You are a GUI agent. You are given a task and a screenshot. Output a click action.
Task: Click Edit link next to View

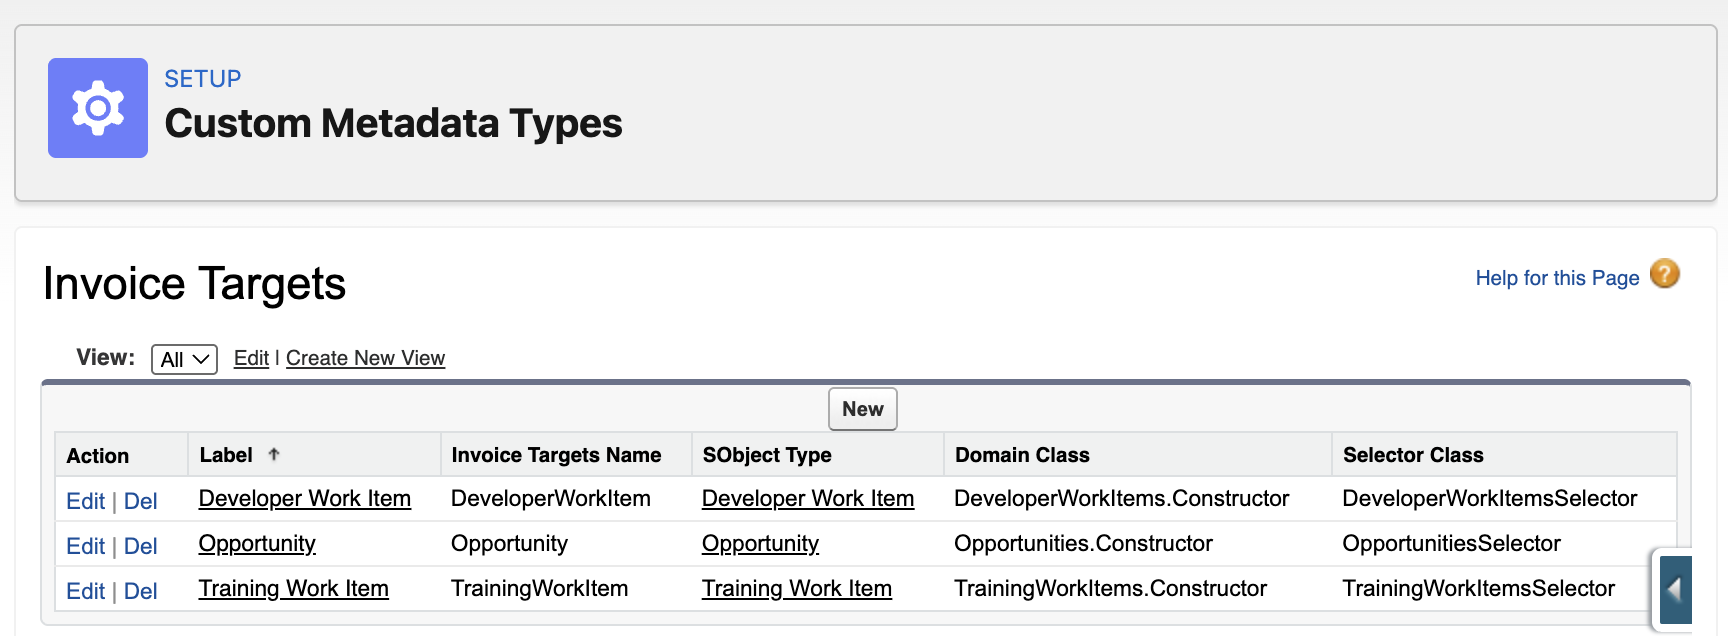coord(251,358)
